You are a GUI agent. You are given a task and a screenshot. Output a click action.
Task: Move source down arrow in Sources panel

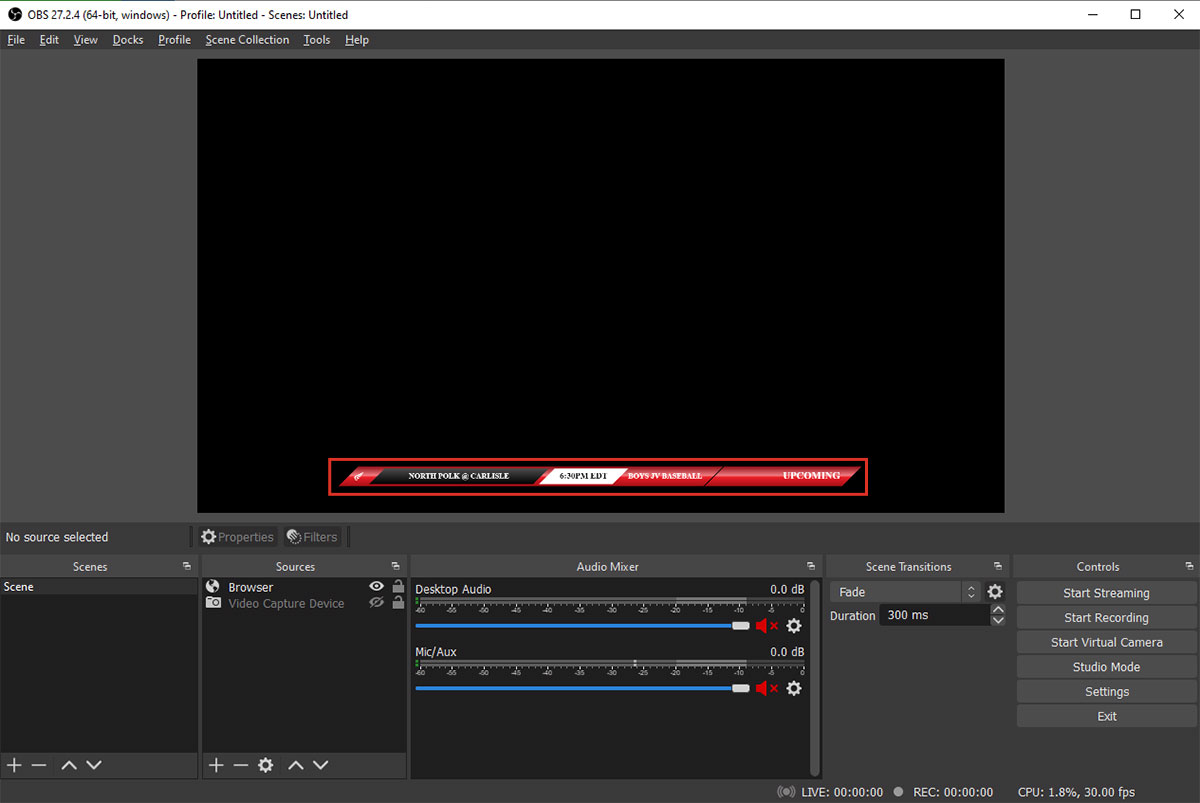point(320,765)
